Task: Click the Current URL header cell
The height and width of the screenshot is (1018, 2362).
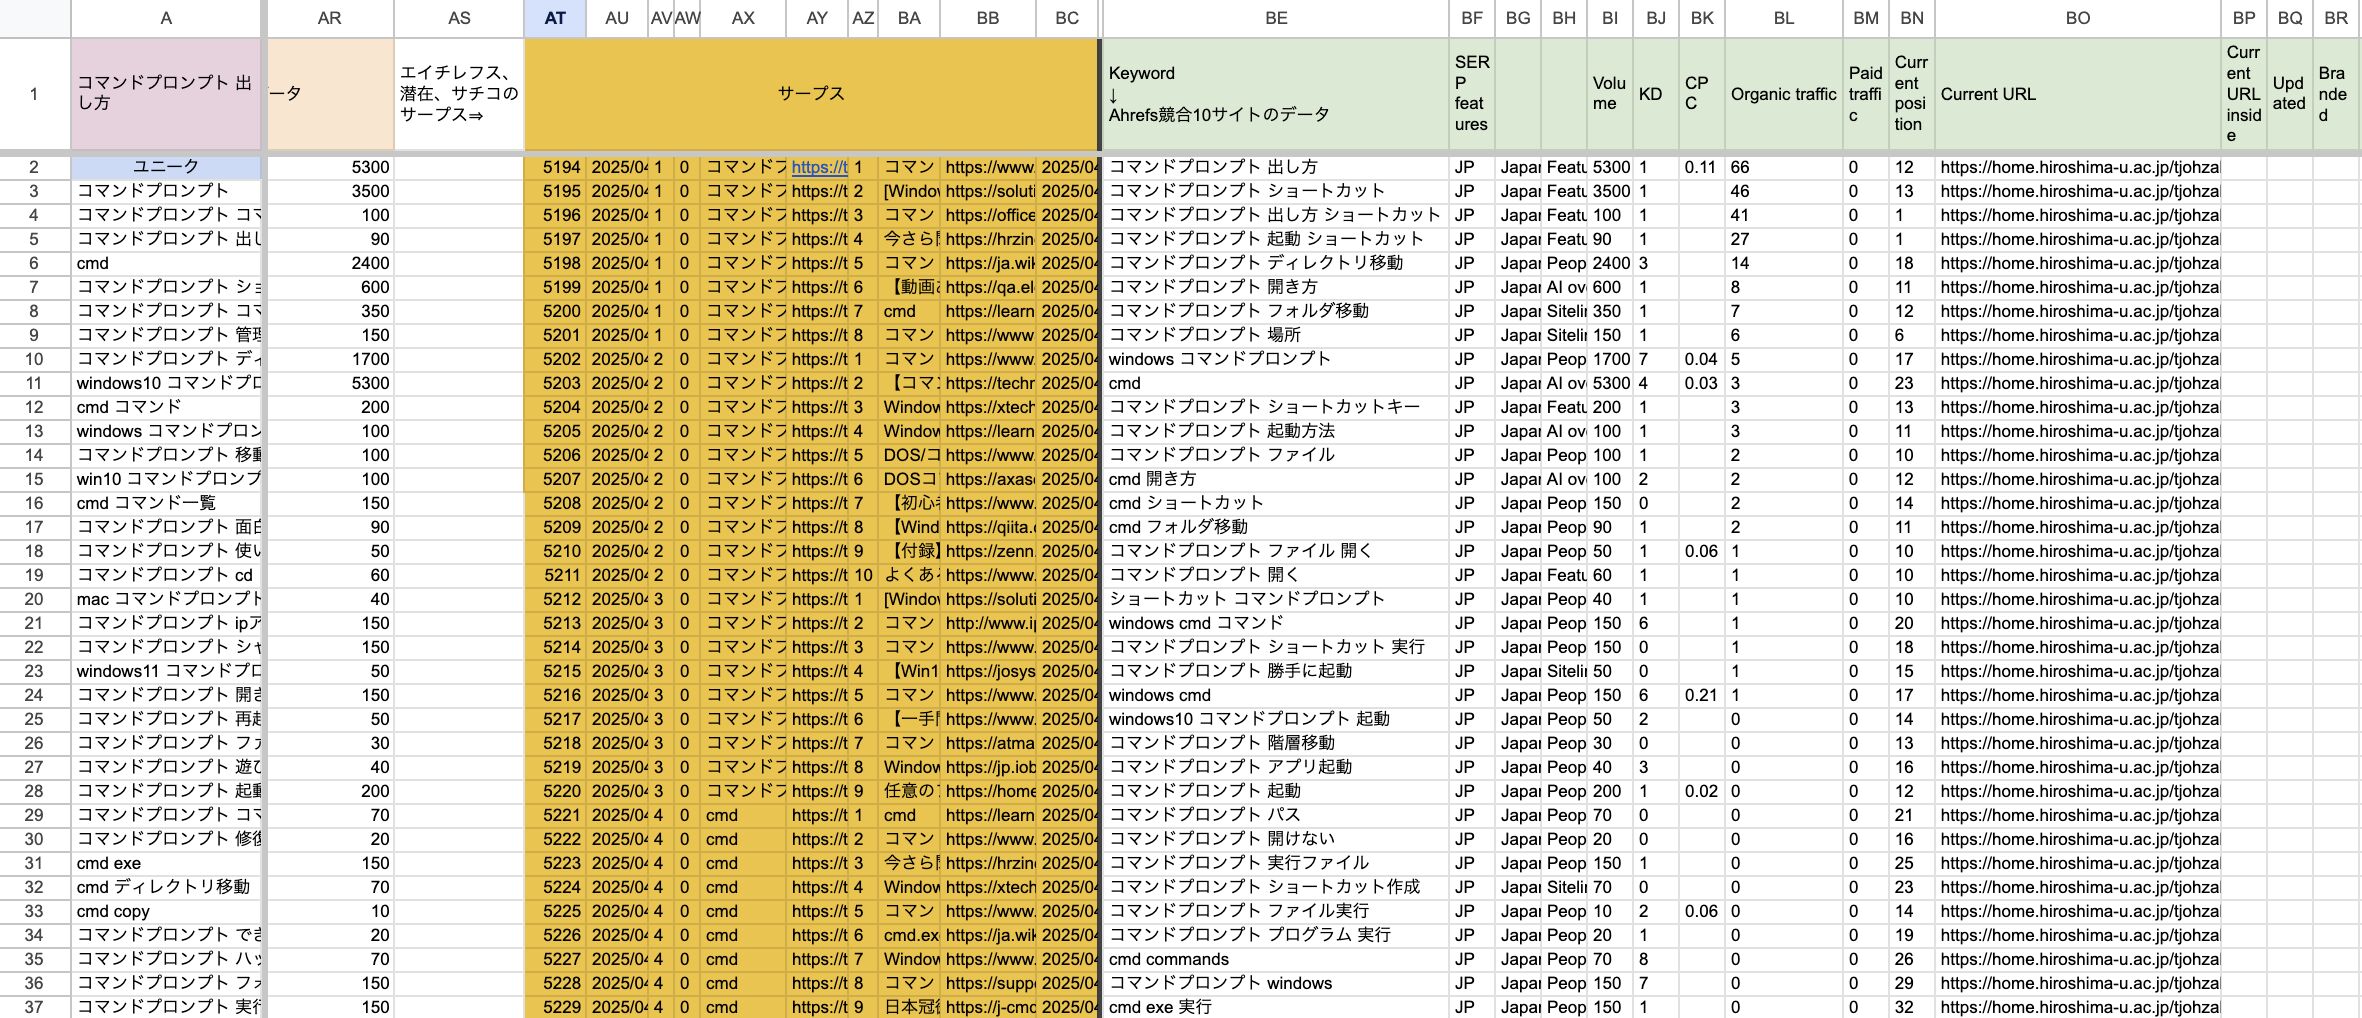Action: click(2077, 94)
